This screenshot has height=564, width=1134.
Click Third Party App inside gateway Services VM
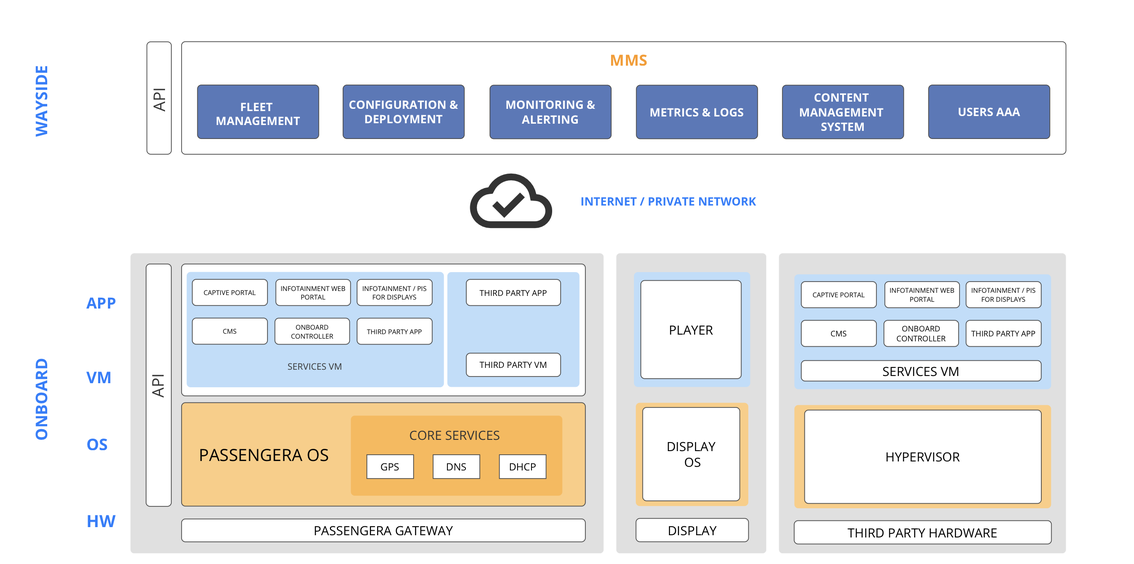pyautogui.click(x=395, y=331)
